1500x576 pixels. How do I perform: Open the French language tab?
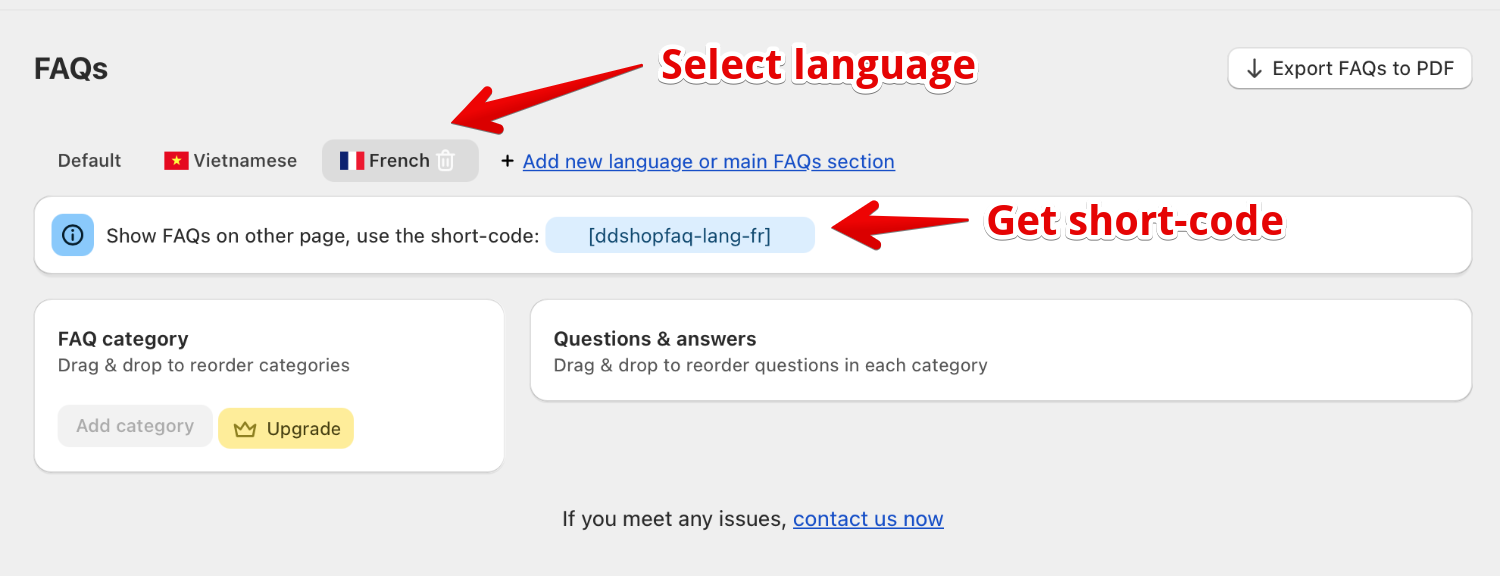click(398, 161)
